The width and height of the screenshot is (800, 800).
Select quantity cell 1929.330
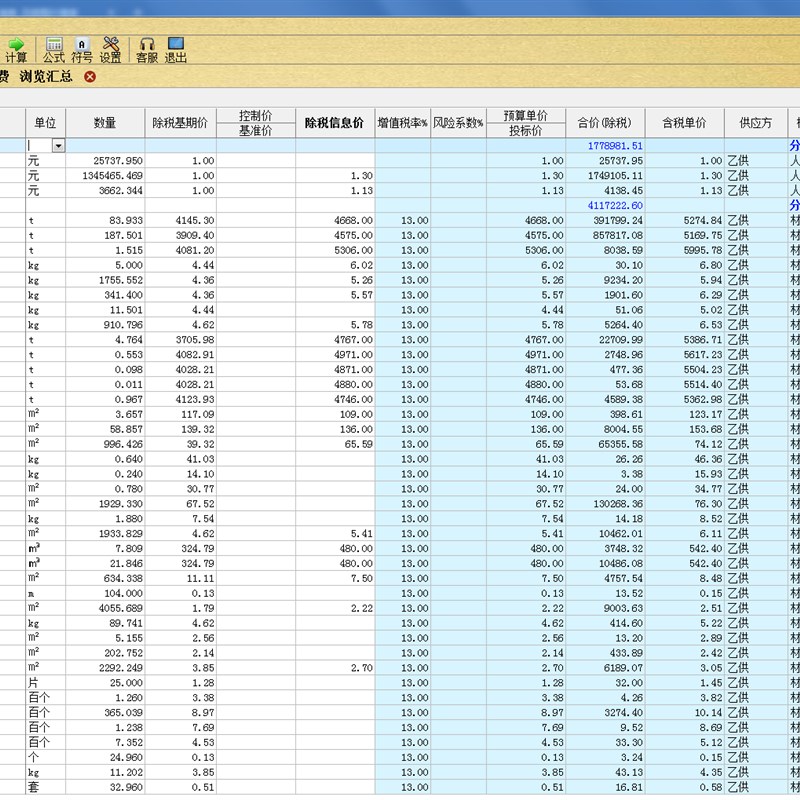point(105,504)
